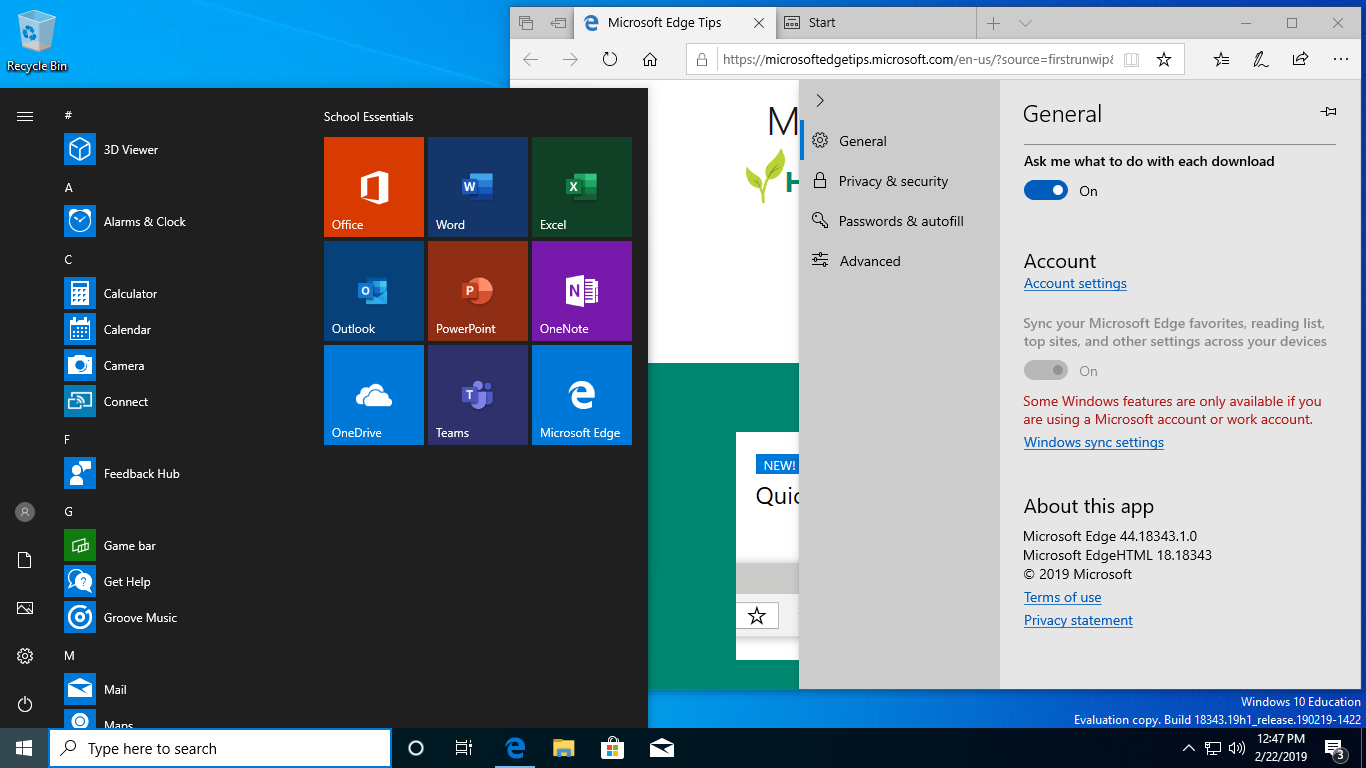Open Documents from the Start sidebar
Image resolution: width=1366 pixels, height=768 pixels.
(x=25, y=560)
